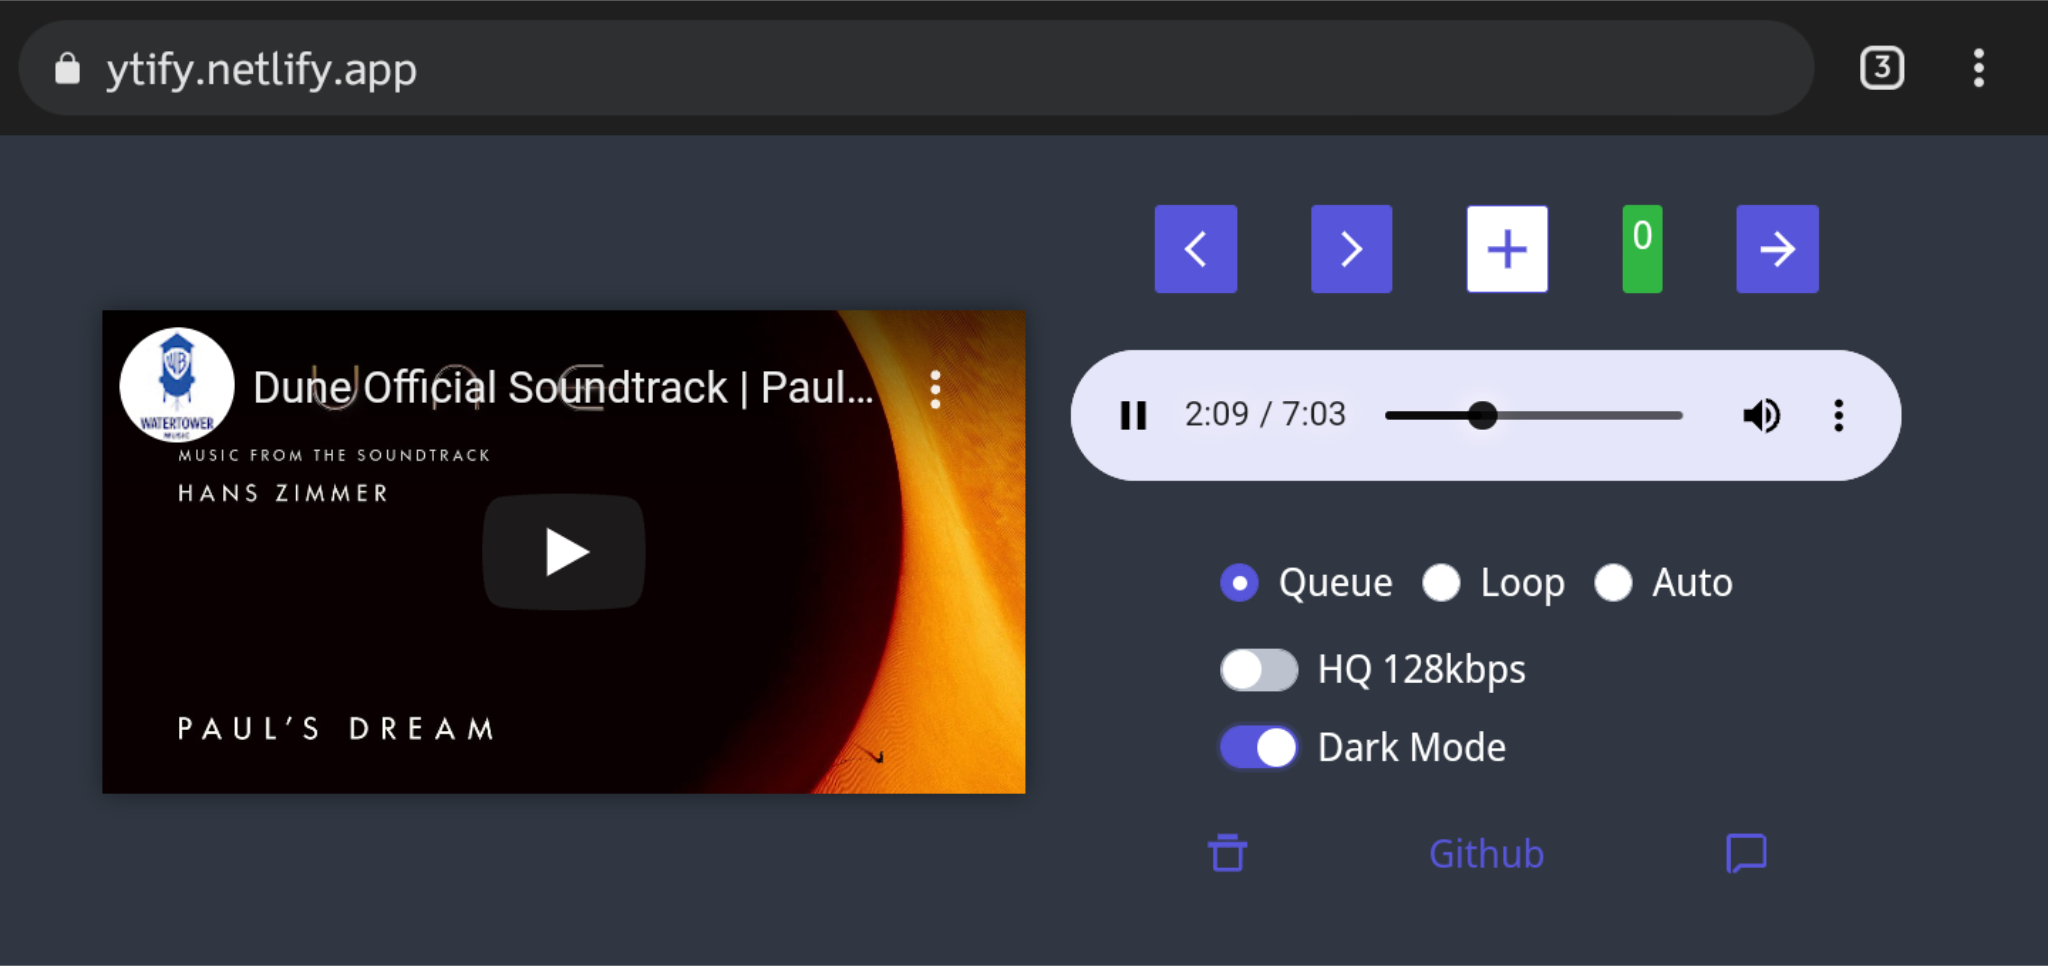Click the audio seek progress slider
This screenshot has width=2048, height=966.
[1534, 415]
